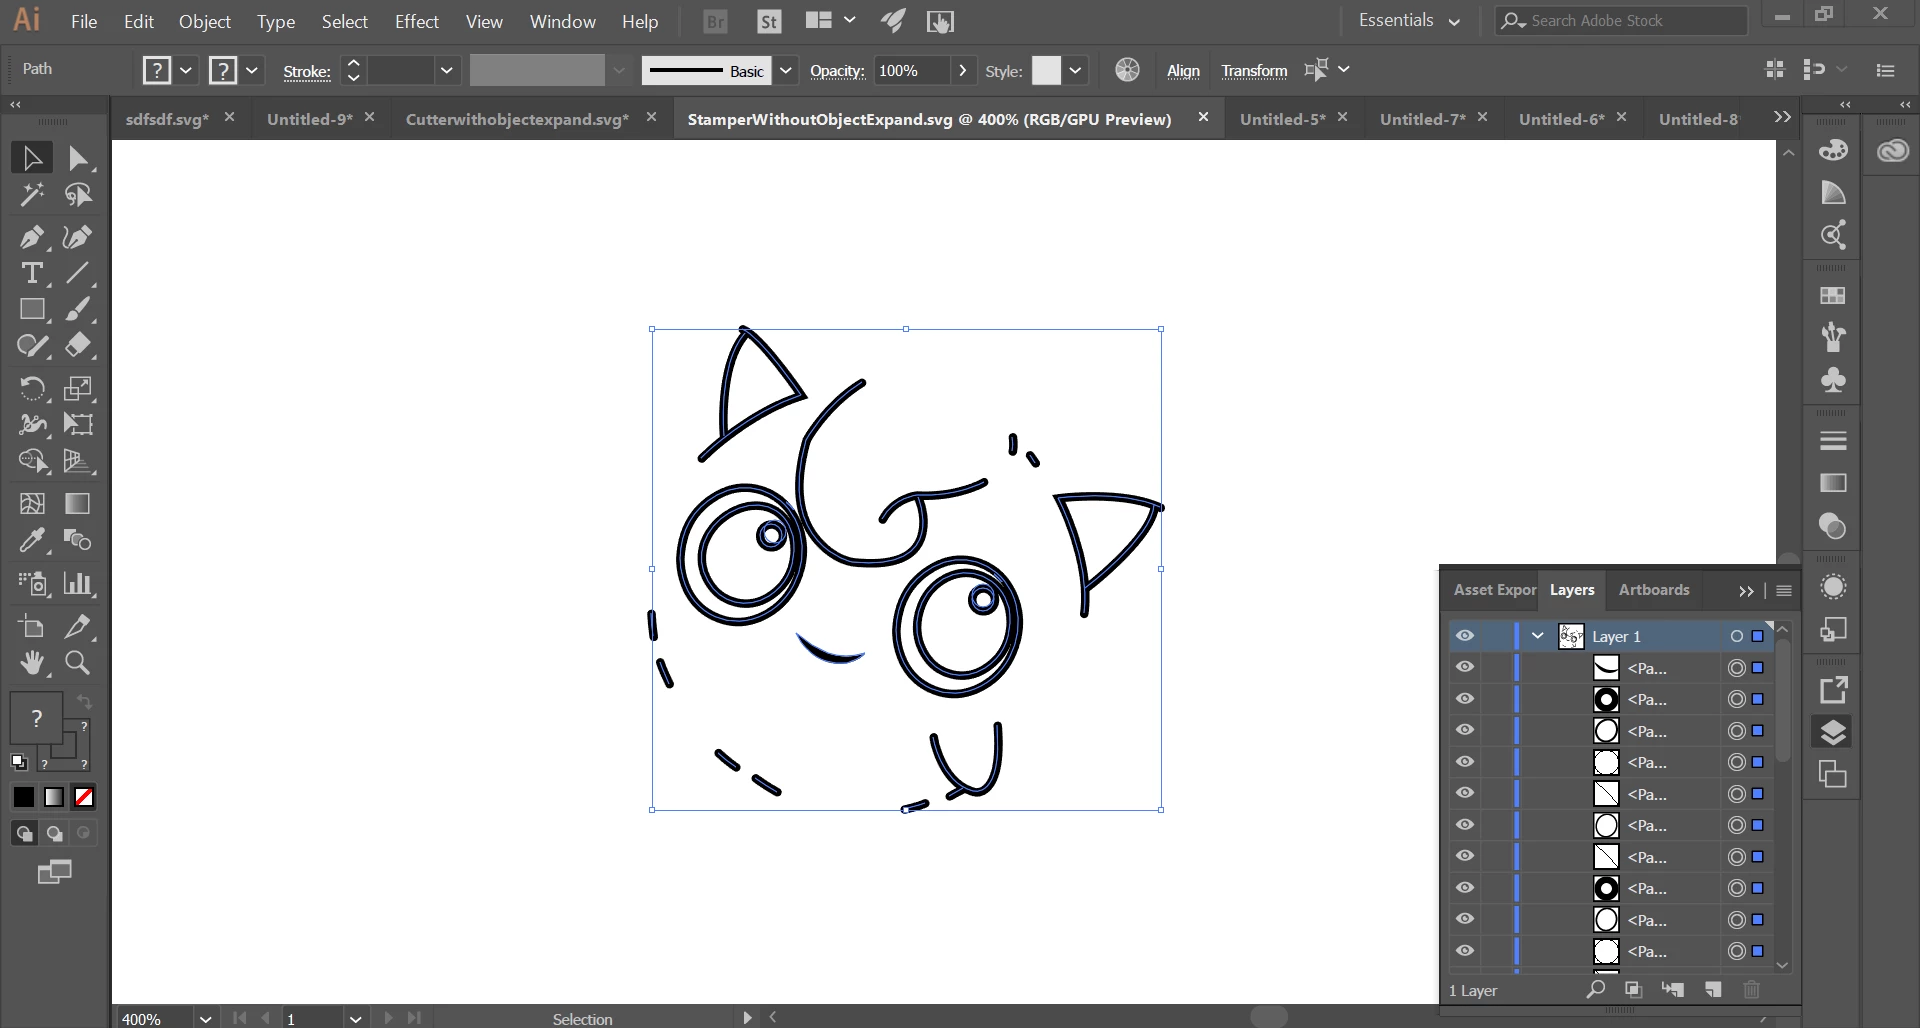The image size is (1920, 1028).
Task: Click the Transform link in control bar
Action: point(1254,71)
